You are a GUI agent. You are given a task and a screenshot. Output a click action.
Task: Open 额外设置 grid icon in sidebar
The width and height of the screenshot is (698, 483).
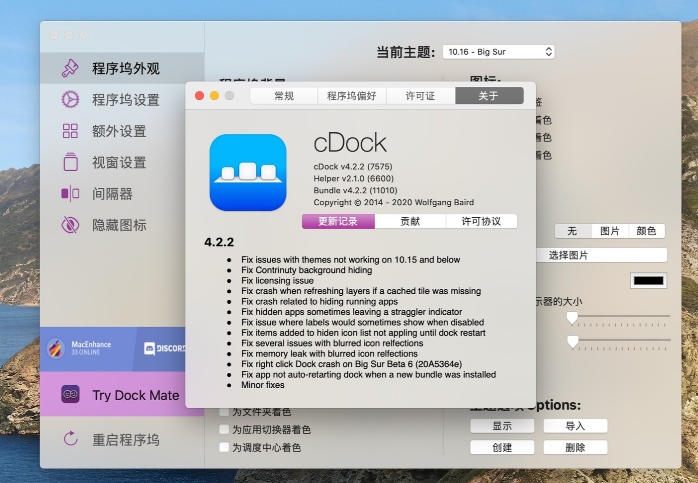(70, 131)
